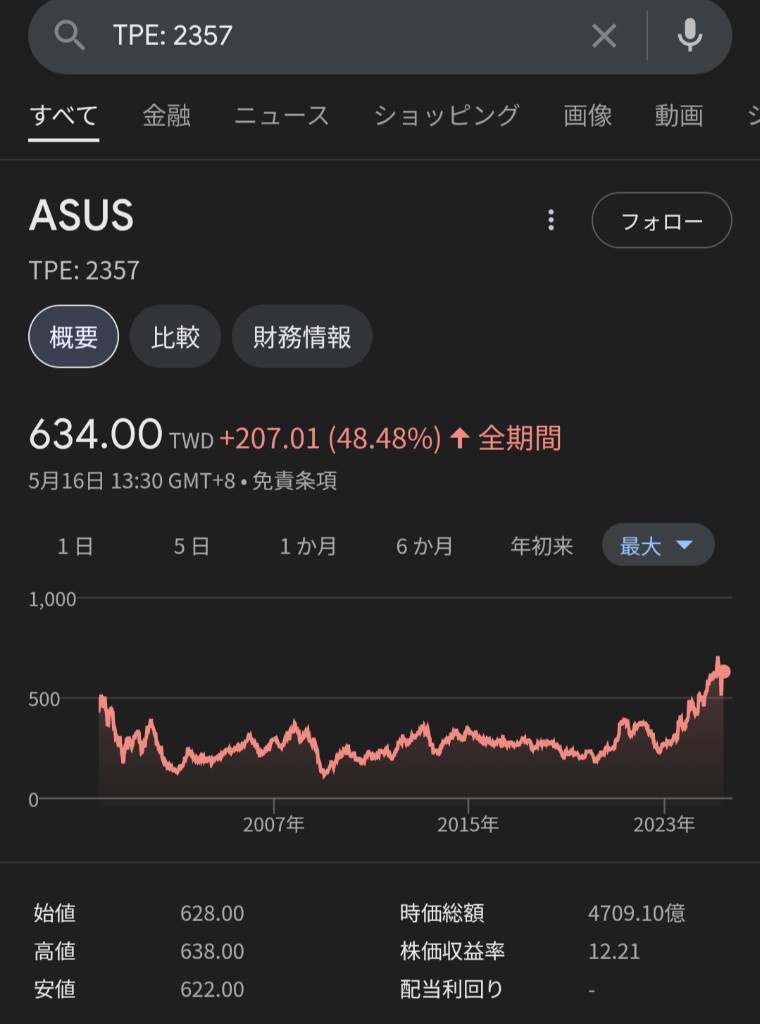760x1024 pixels.
Task: Show the 1日 chart range
Action: click(x=75, y=545)
